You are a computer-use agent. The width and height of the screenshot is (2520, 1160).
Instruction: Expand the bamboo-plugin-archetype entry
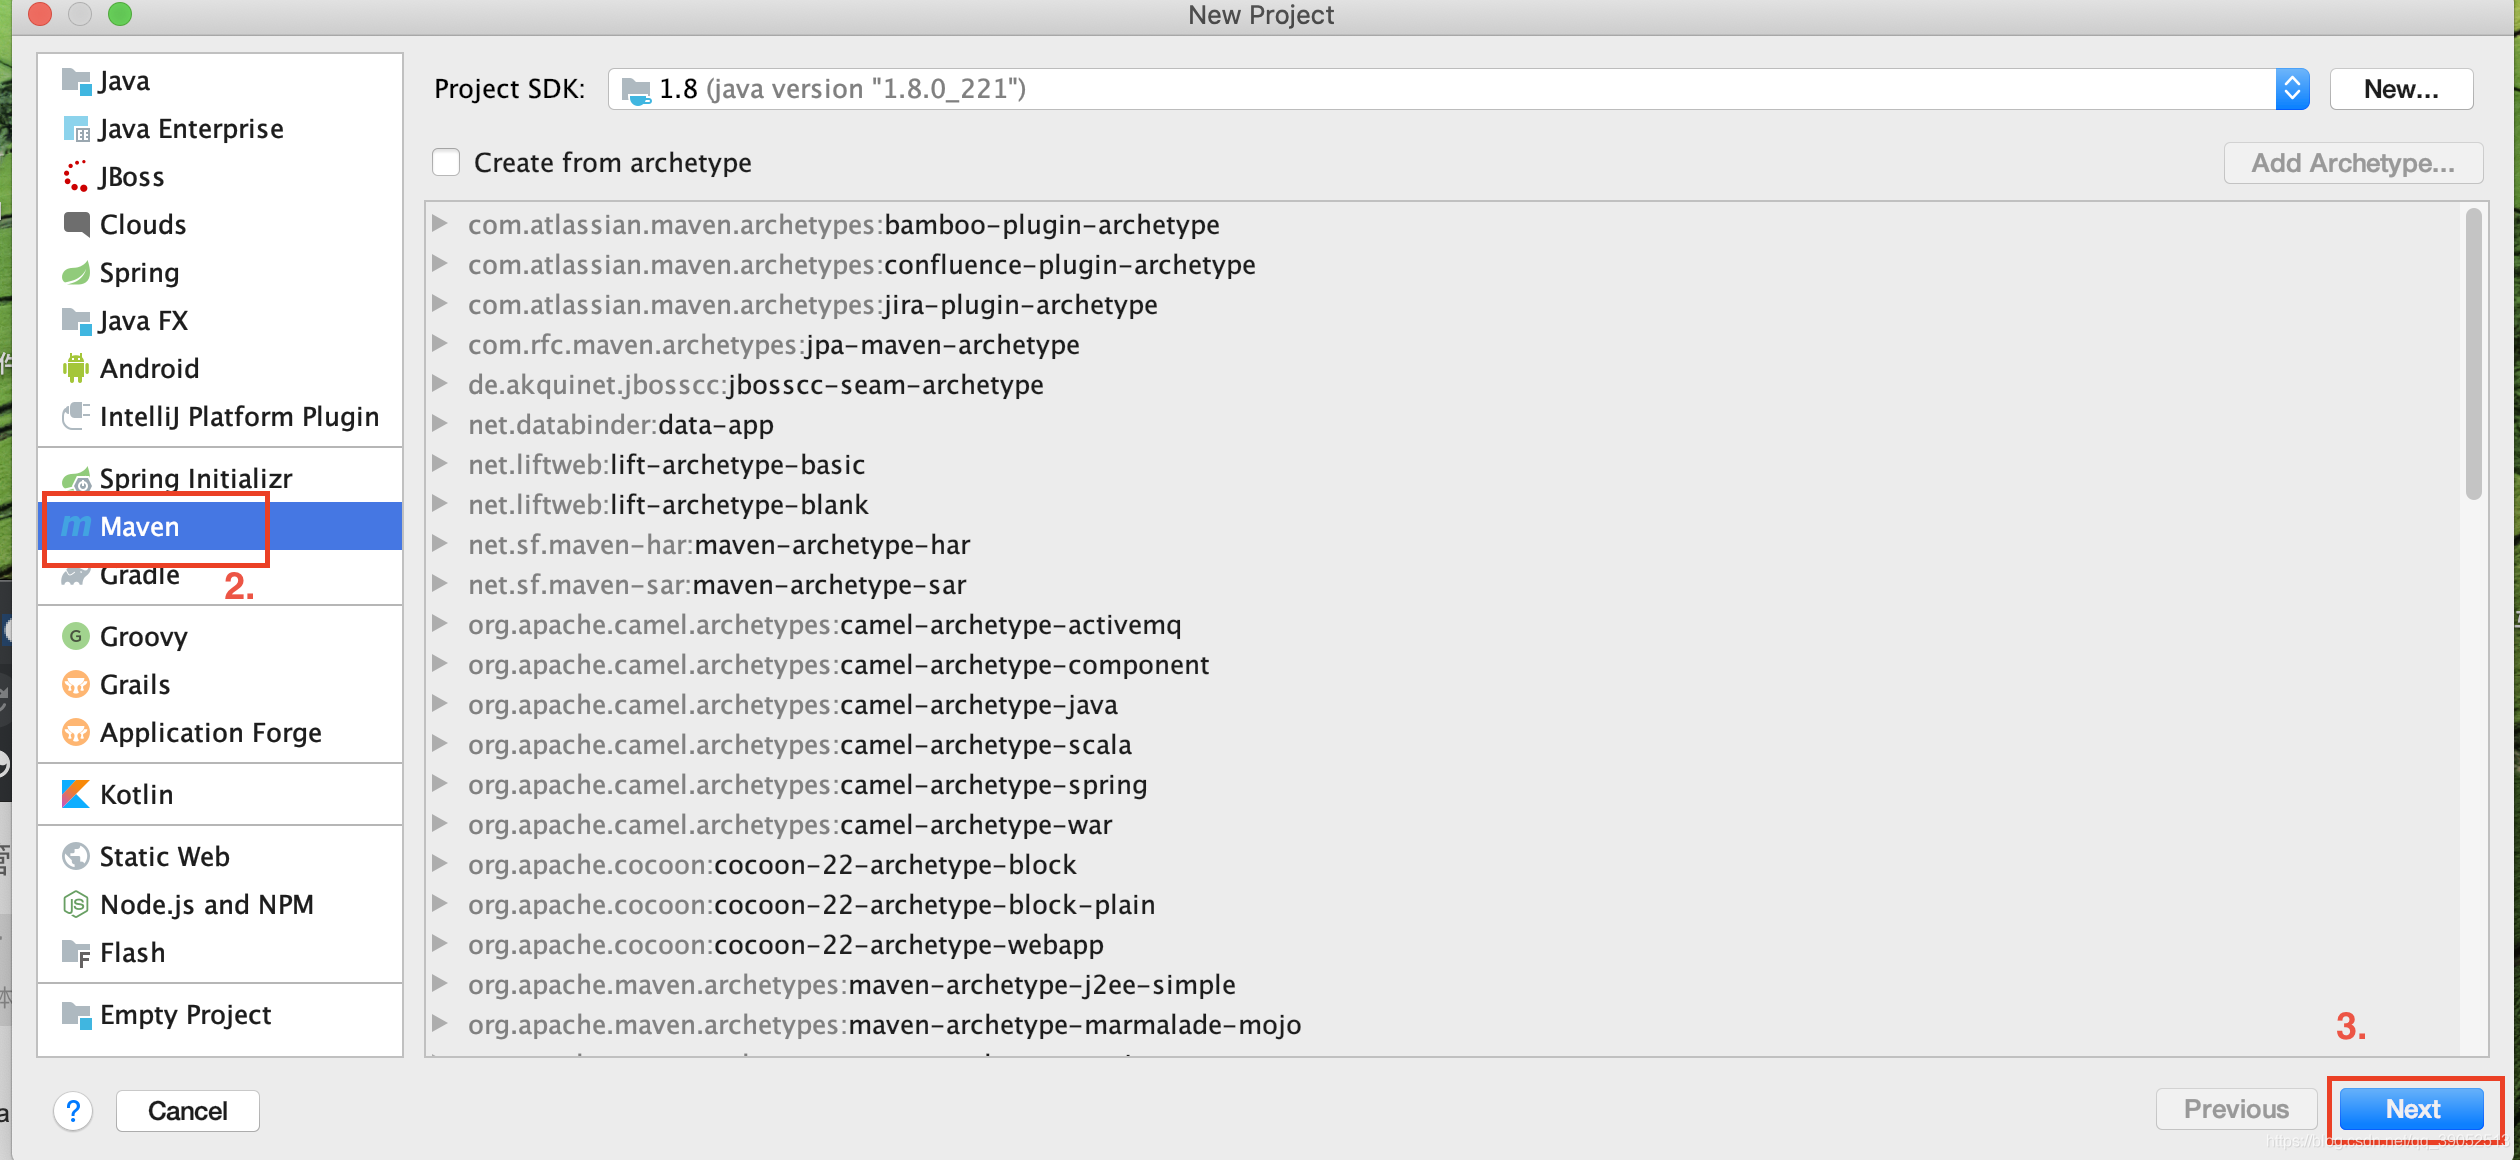pyautogui.click(x=439, y=224)
